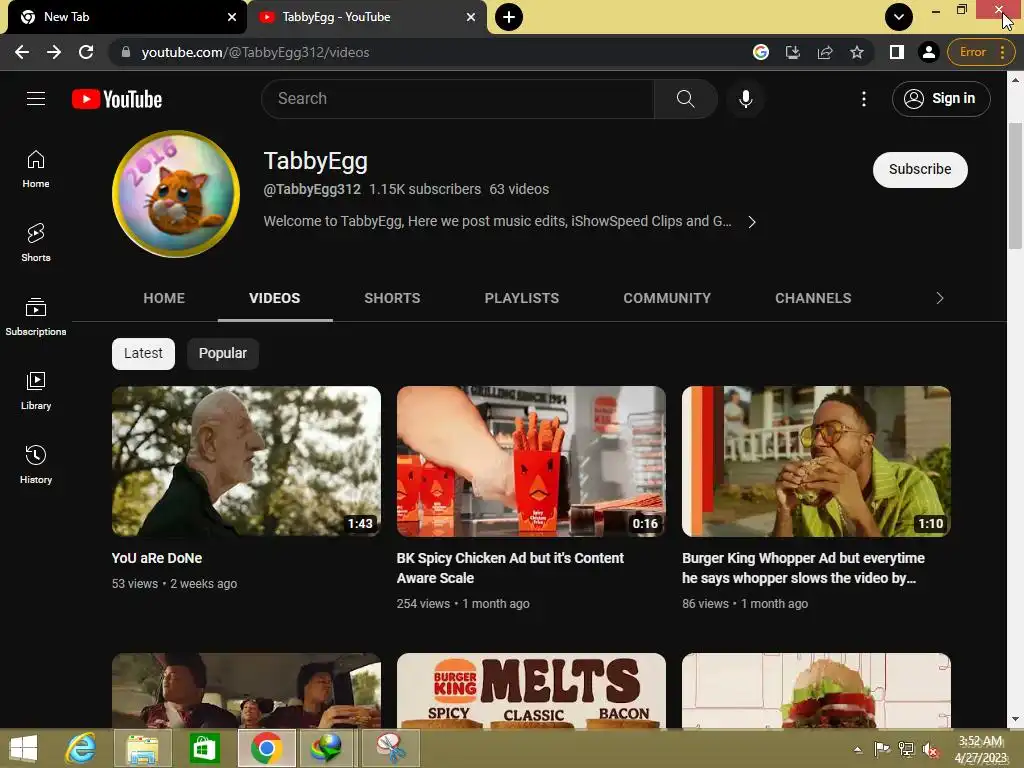Open Shorts from the sidebar

(x=36, y=242)
